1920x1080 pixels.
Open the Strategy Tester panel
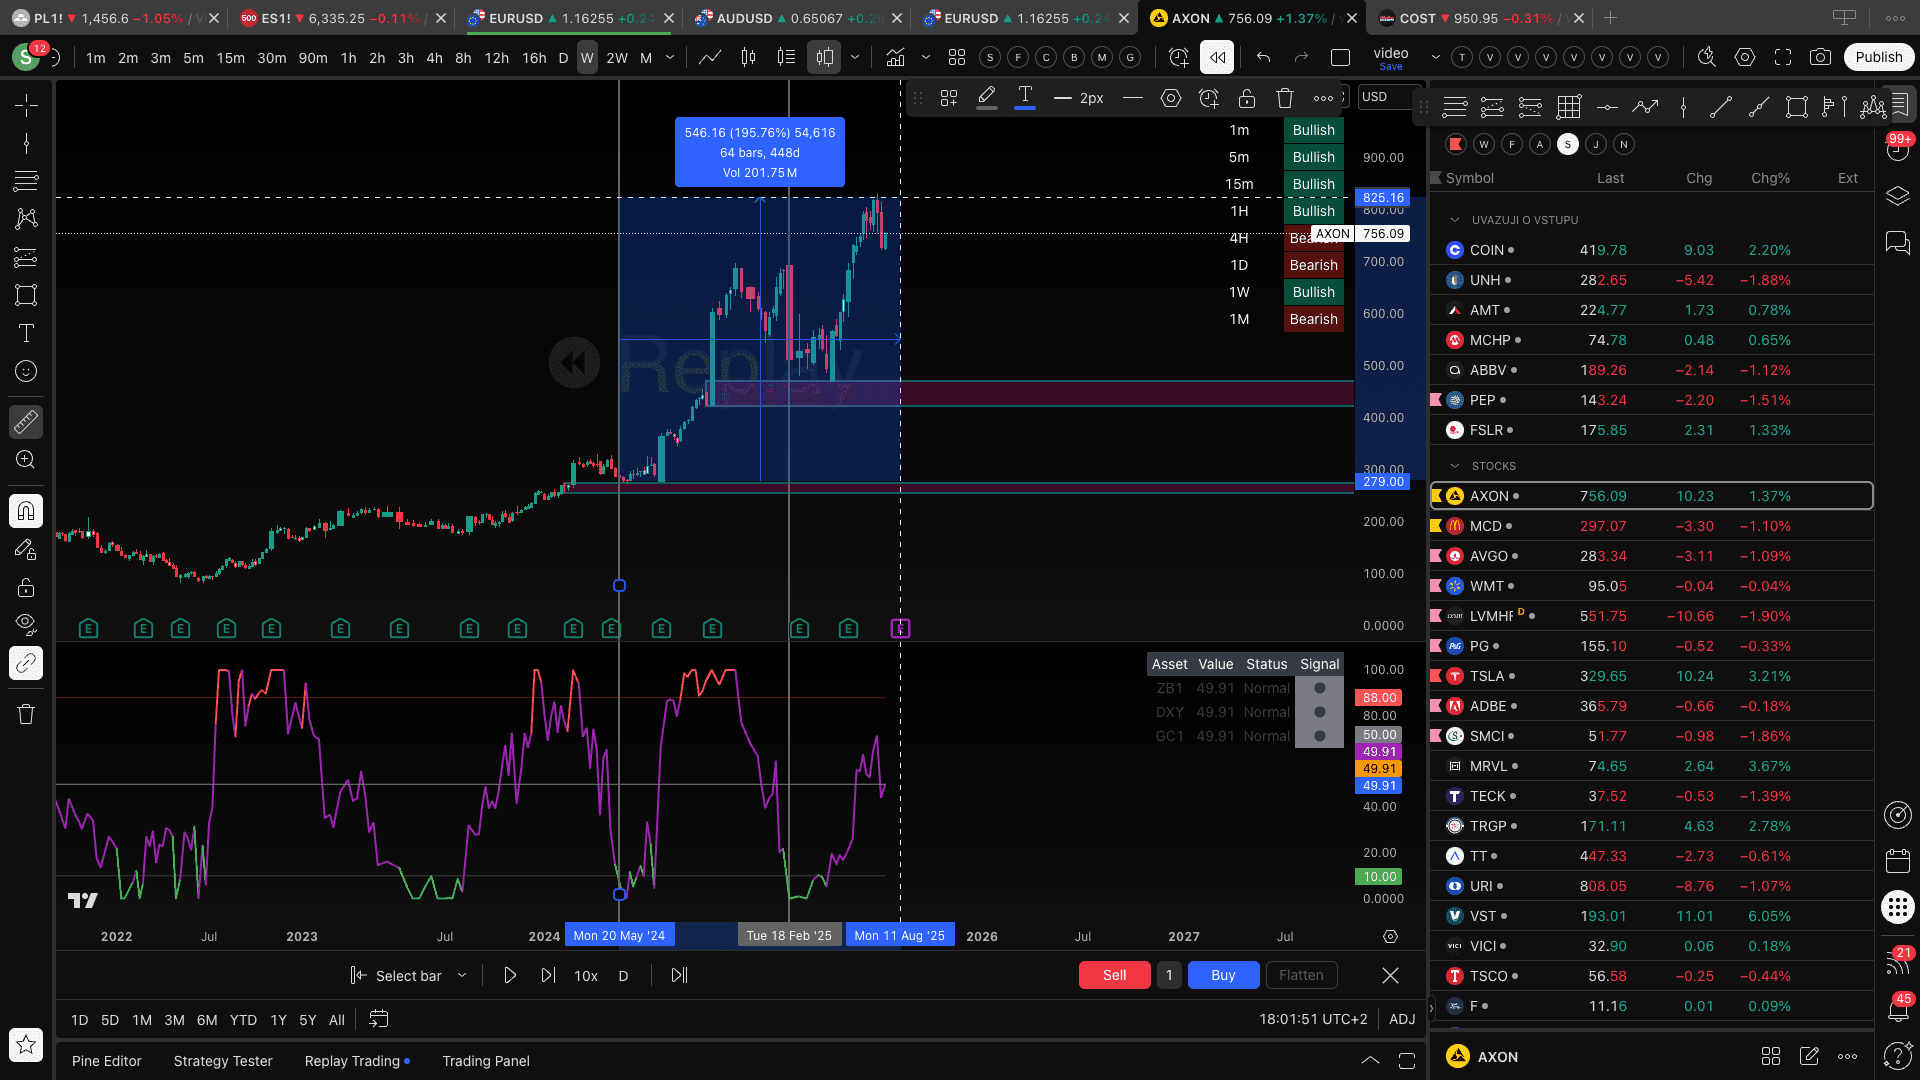[222, 1060]
